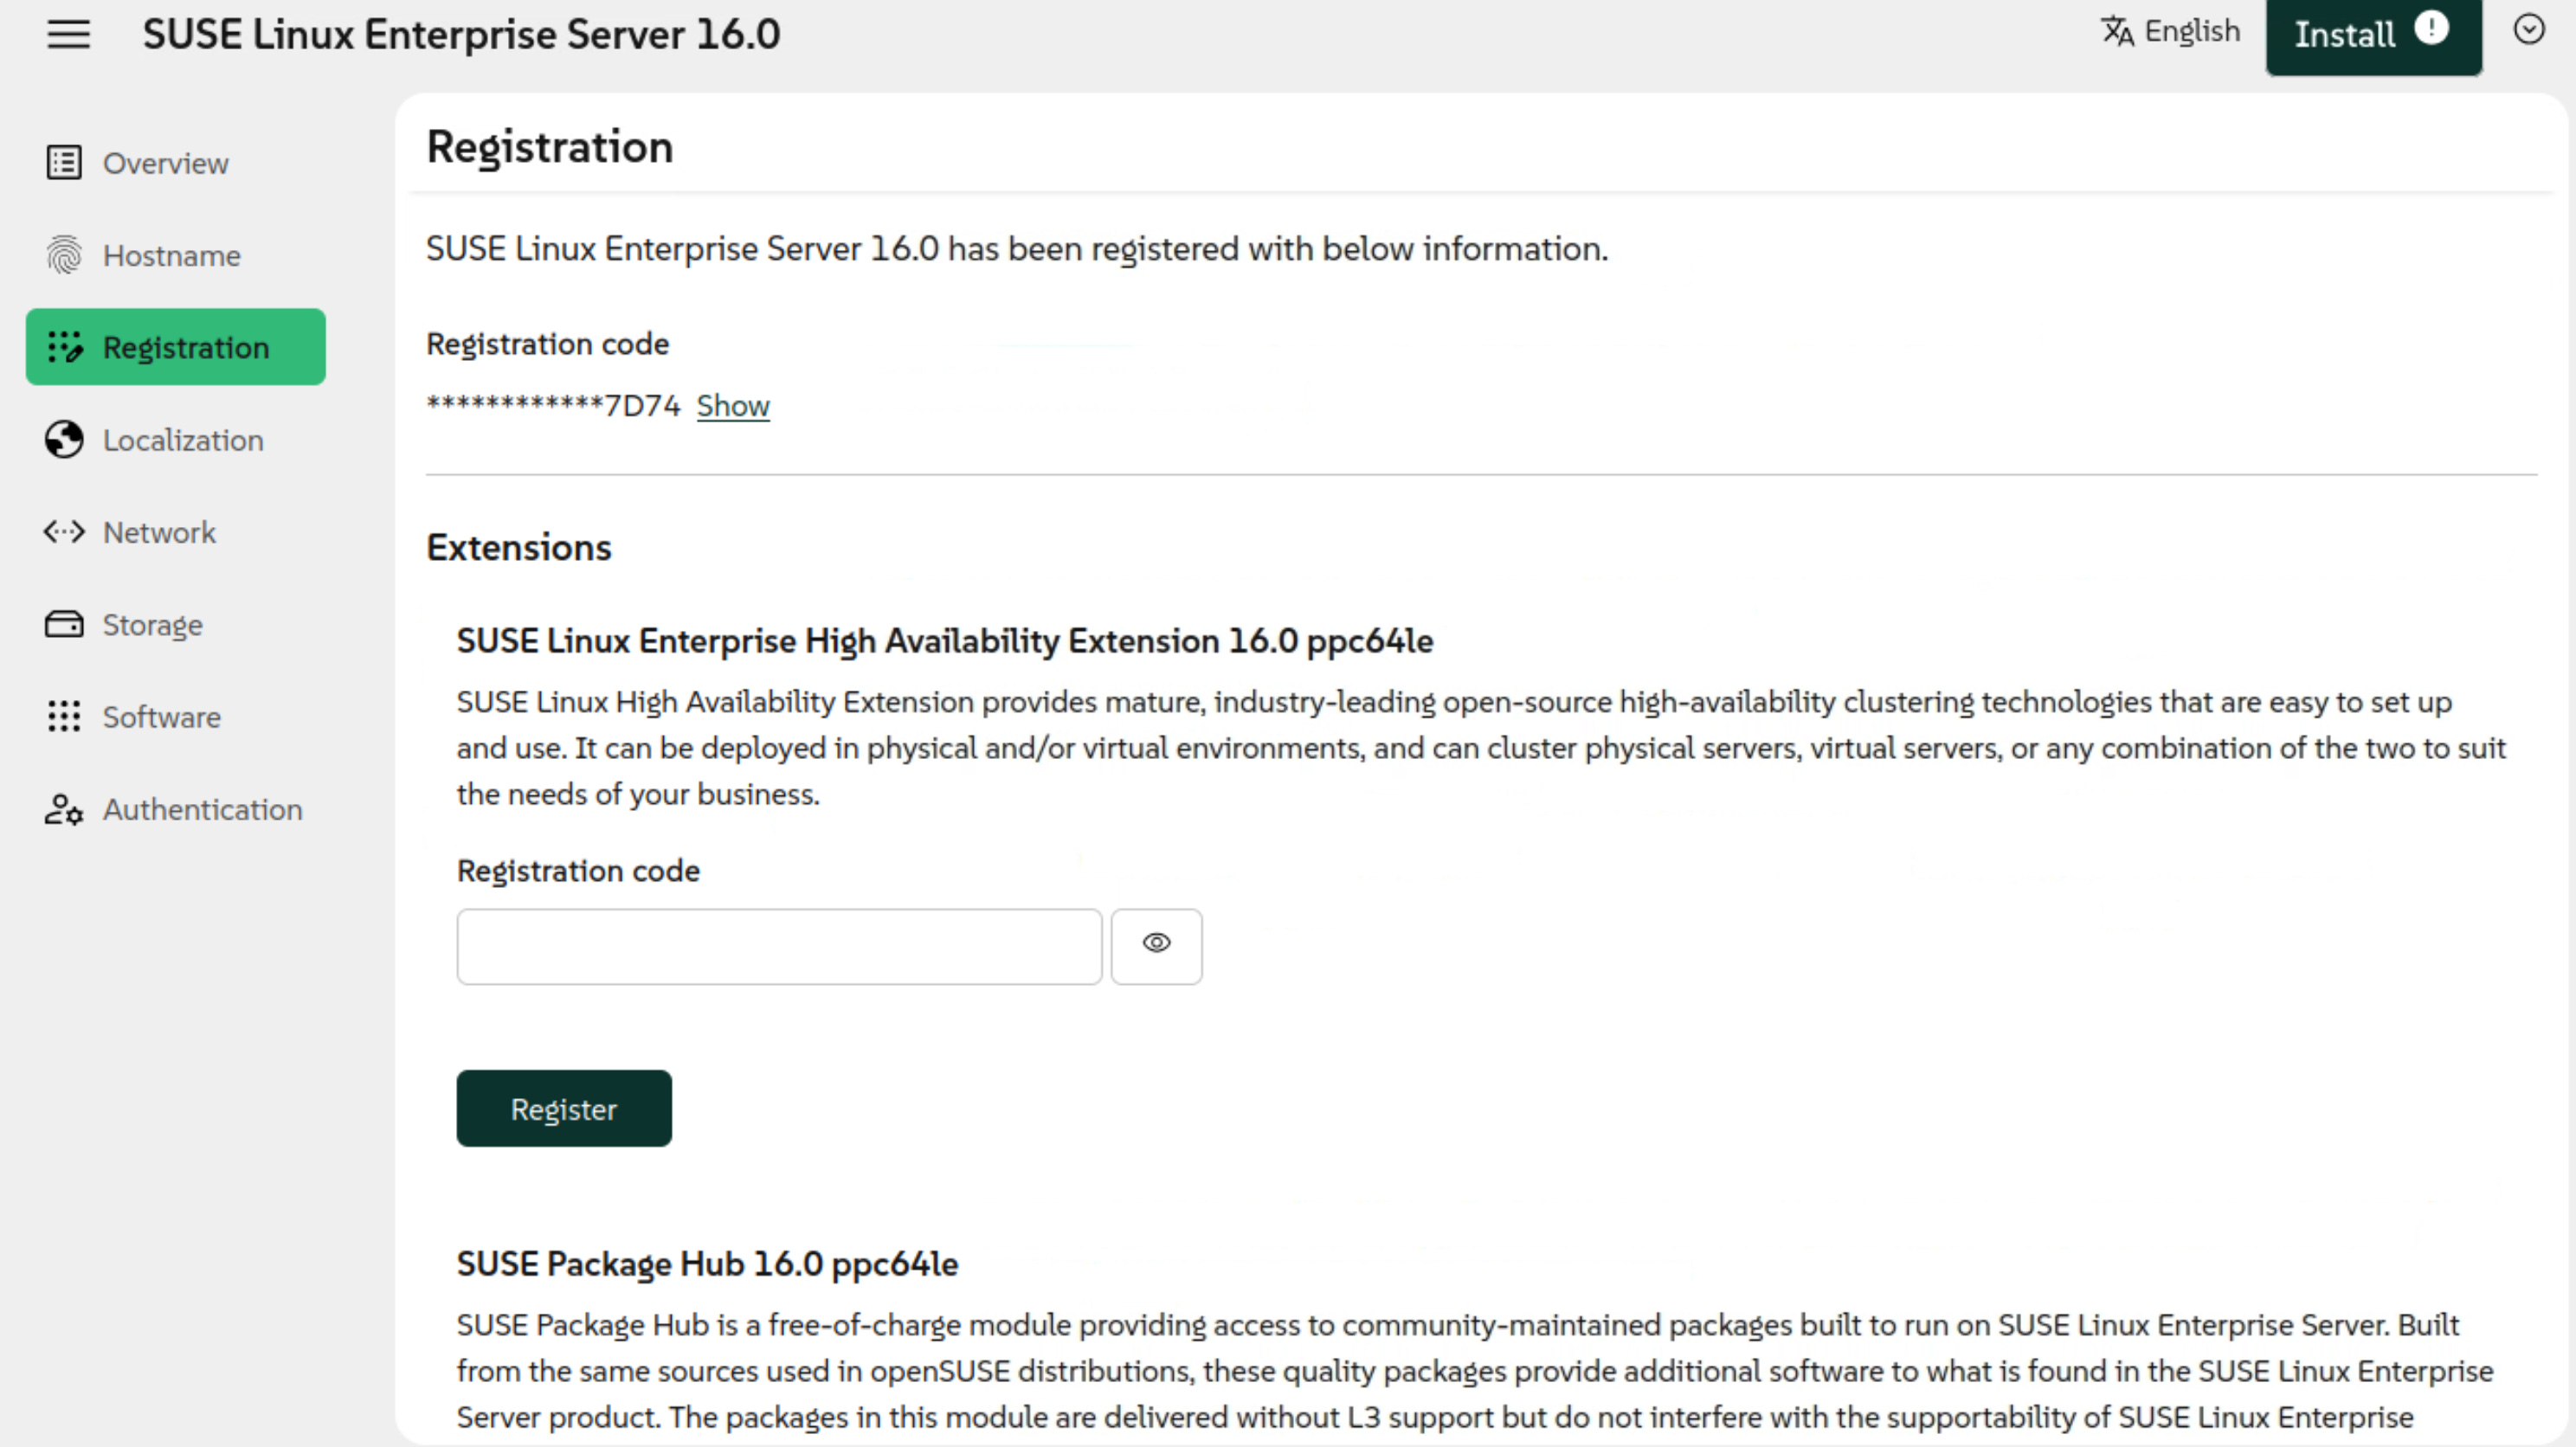2576x1447 pixels.
Task: Click the hamburger menu icon
Action: 68,34
